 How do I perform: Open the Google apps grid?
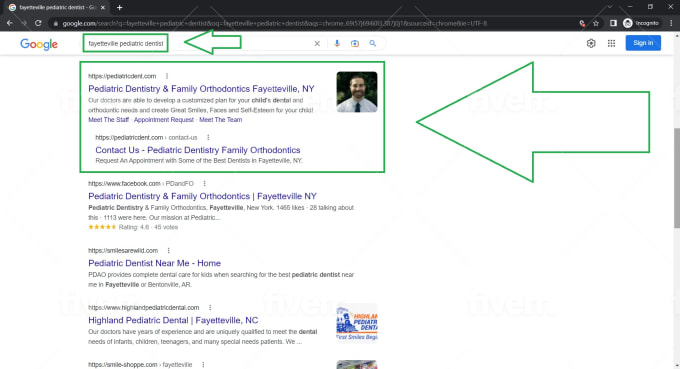pos(611,43)
